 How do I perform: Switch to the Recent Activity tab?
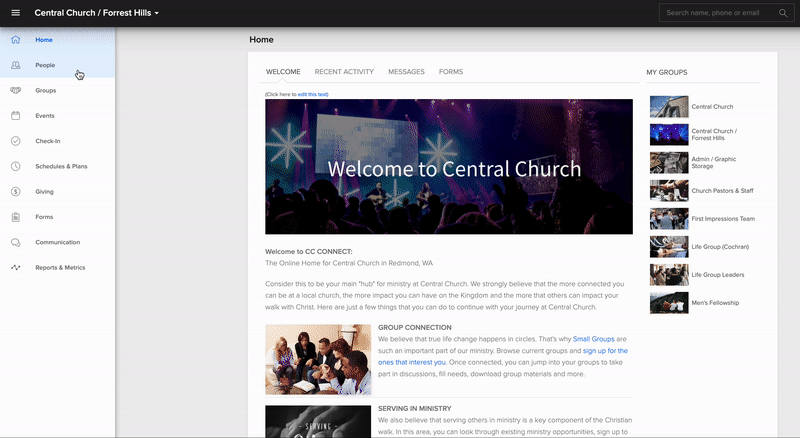(344, 72)
